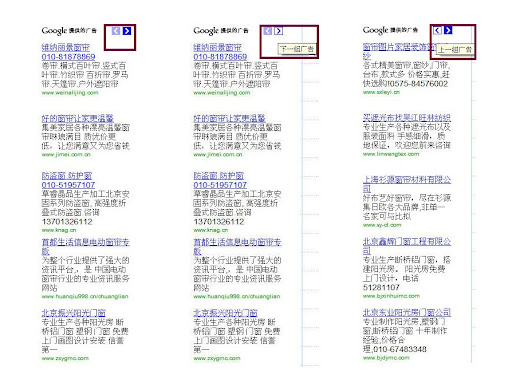
Task: Open 好的窗帘让家更温馨 ad in the panel without a tooltip
Action: 78,118
